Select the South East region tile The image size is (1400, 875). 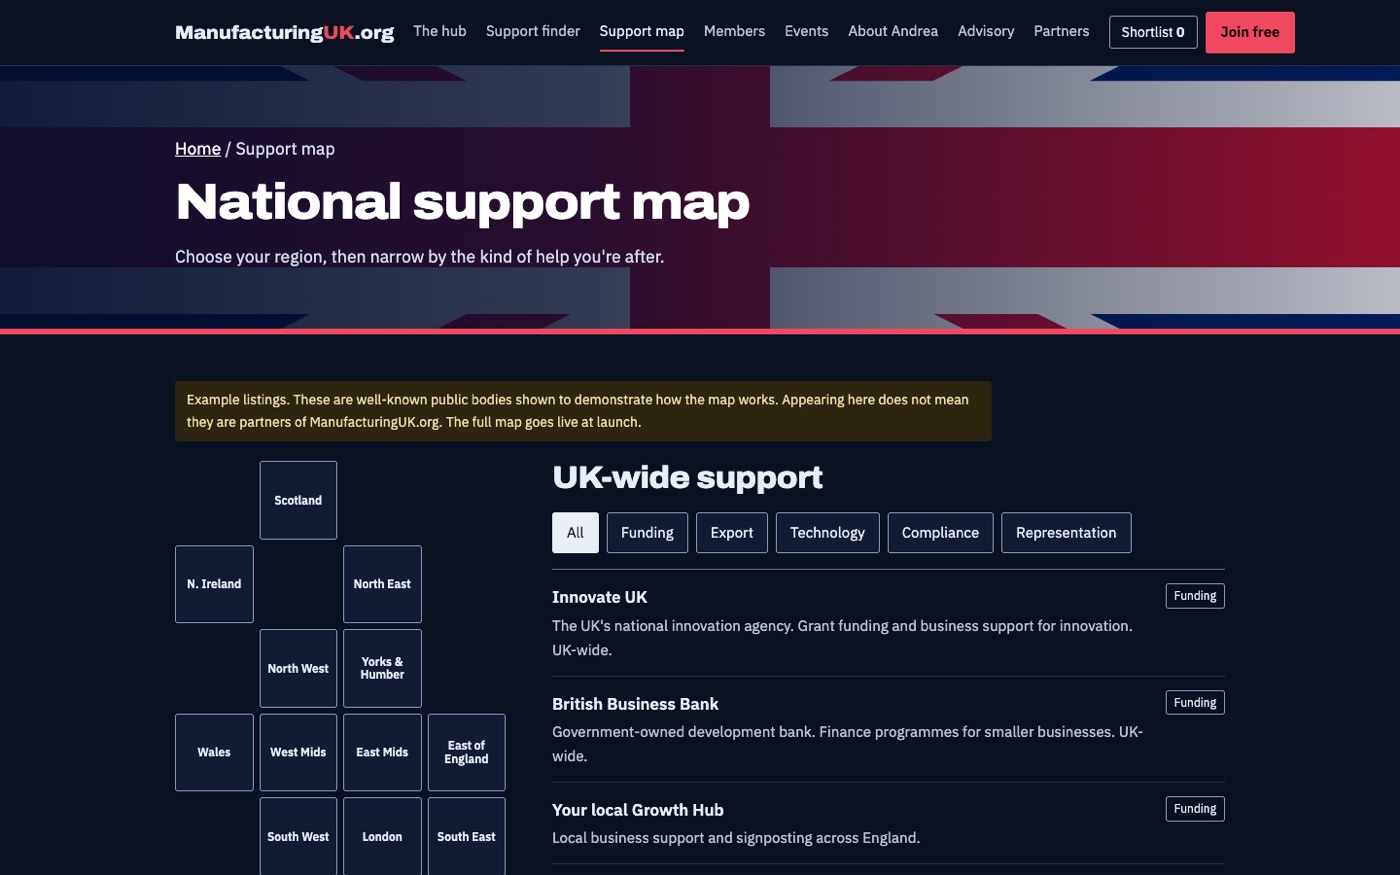pos(466,836)
